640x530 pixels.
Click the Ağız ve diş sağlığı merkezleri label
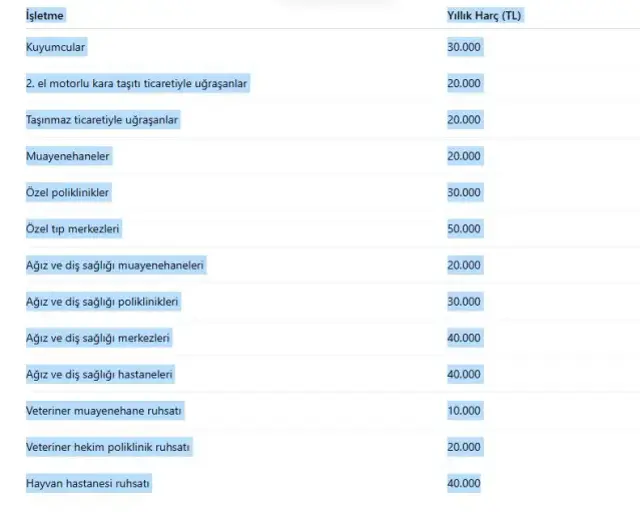click(98, 338)
